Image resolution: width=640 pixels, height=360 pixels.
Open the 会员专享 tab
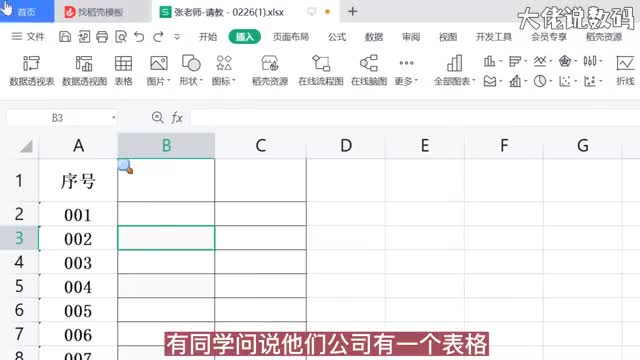coord(549,37)
